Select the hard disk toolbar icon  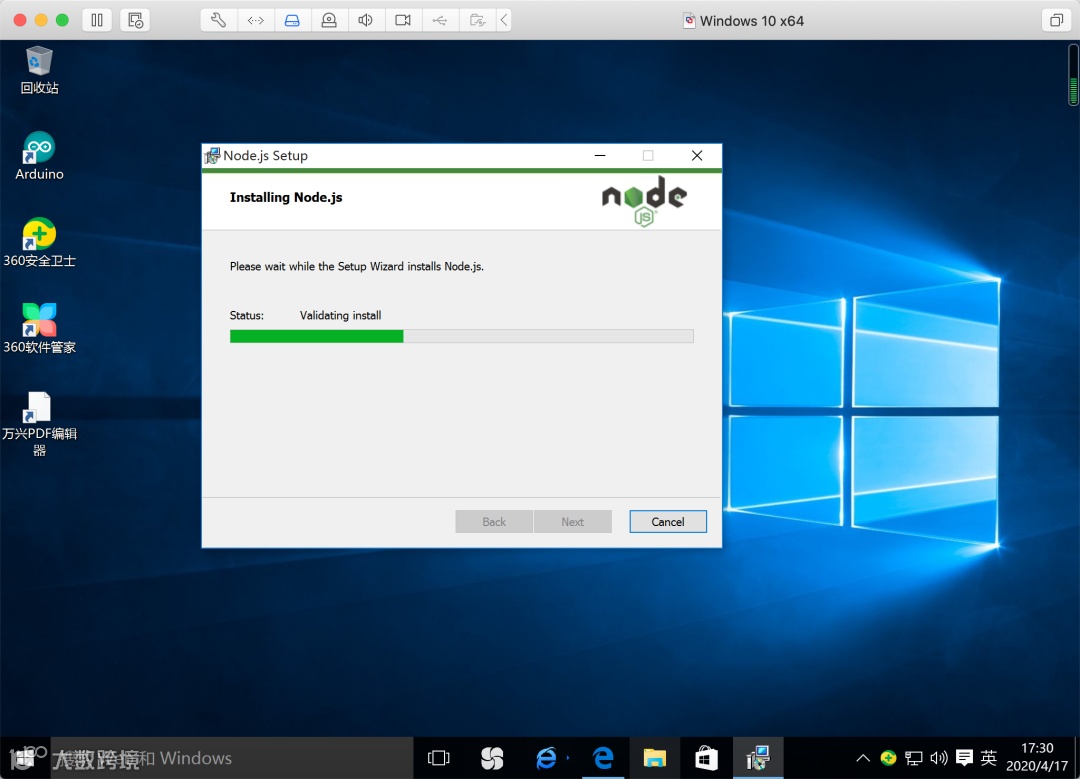(x=292, y=20)
